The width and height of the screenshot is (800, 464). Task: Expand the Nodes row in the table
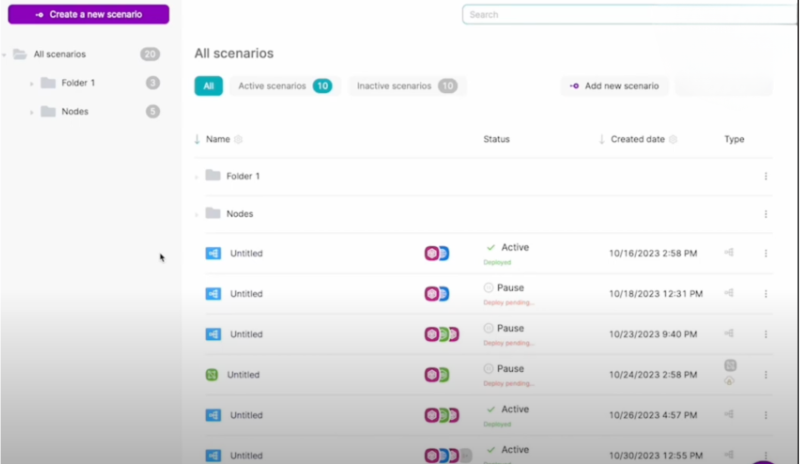click(x=196, y=214)
